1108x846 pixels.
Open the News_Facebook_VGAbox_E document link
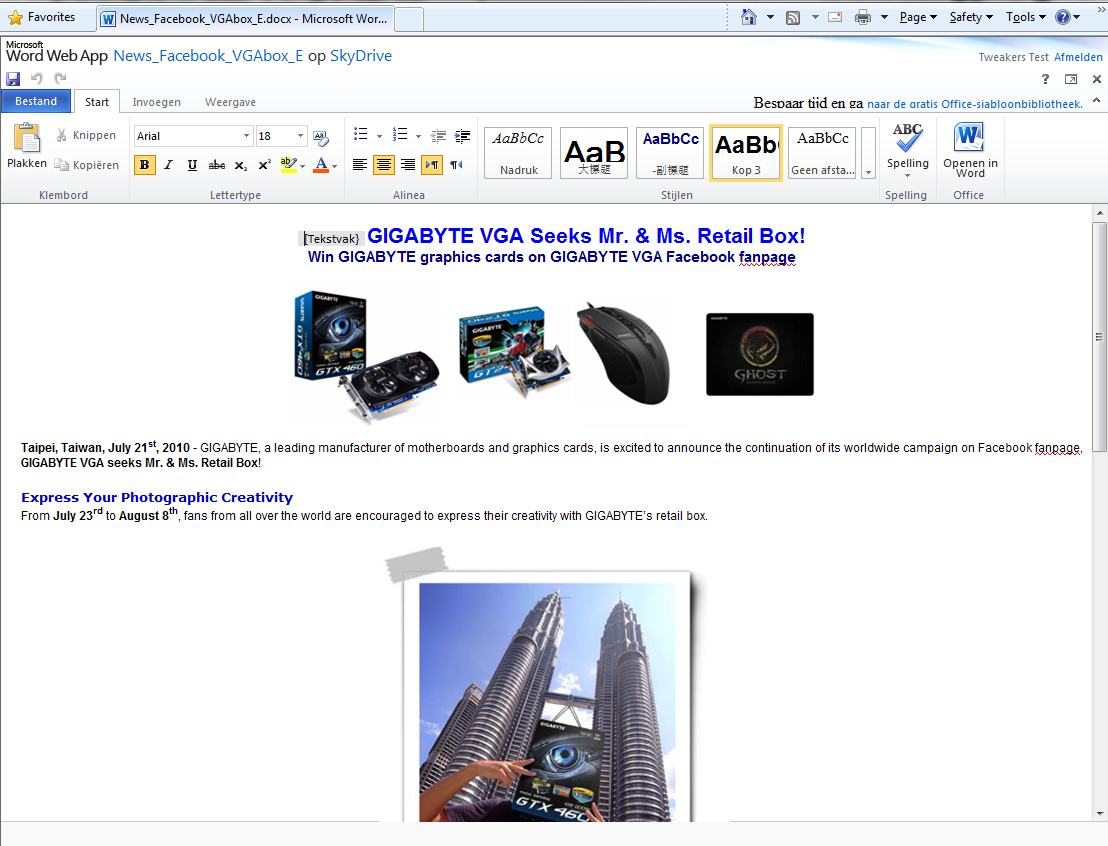coord(208,56)
